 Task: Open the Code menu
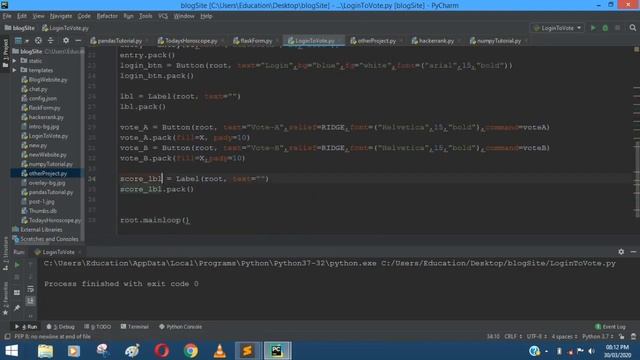pyautogui.click(x=84, y=16)
